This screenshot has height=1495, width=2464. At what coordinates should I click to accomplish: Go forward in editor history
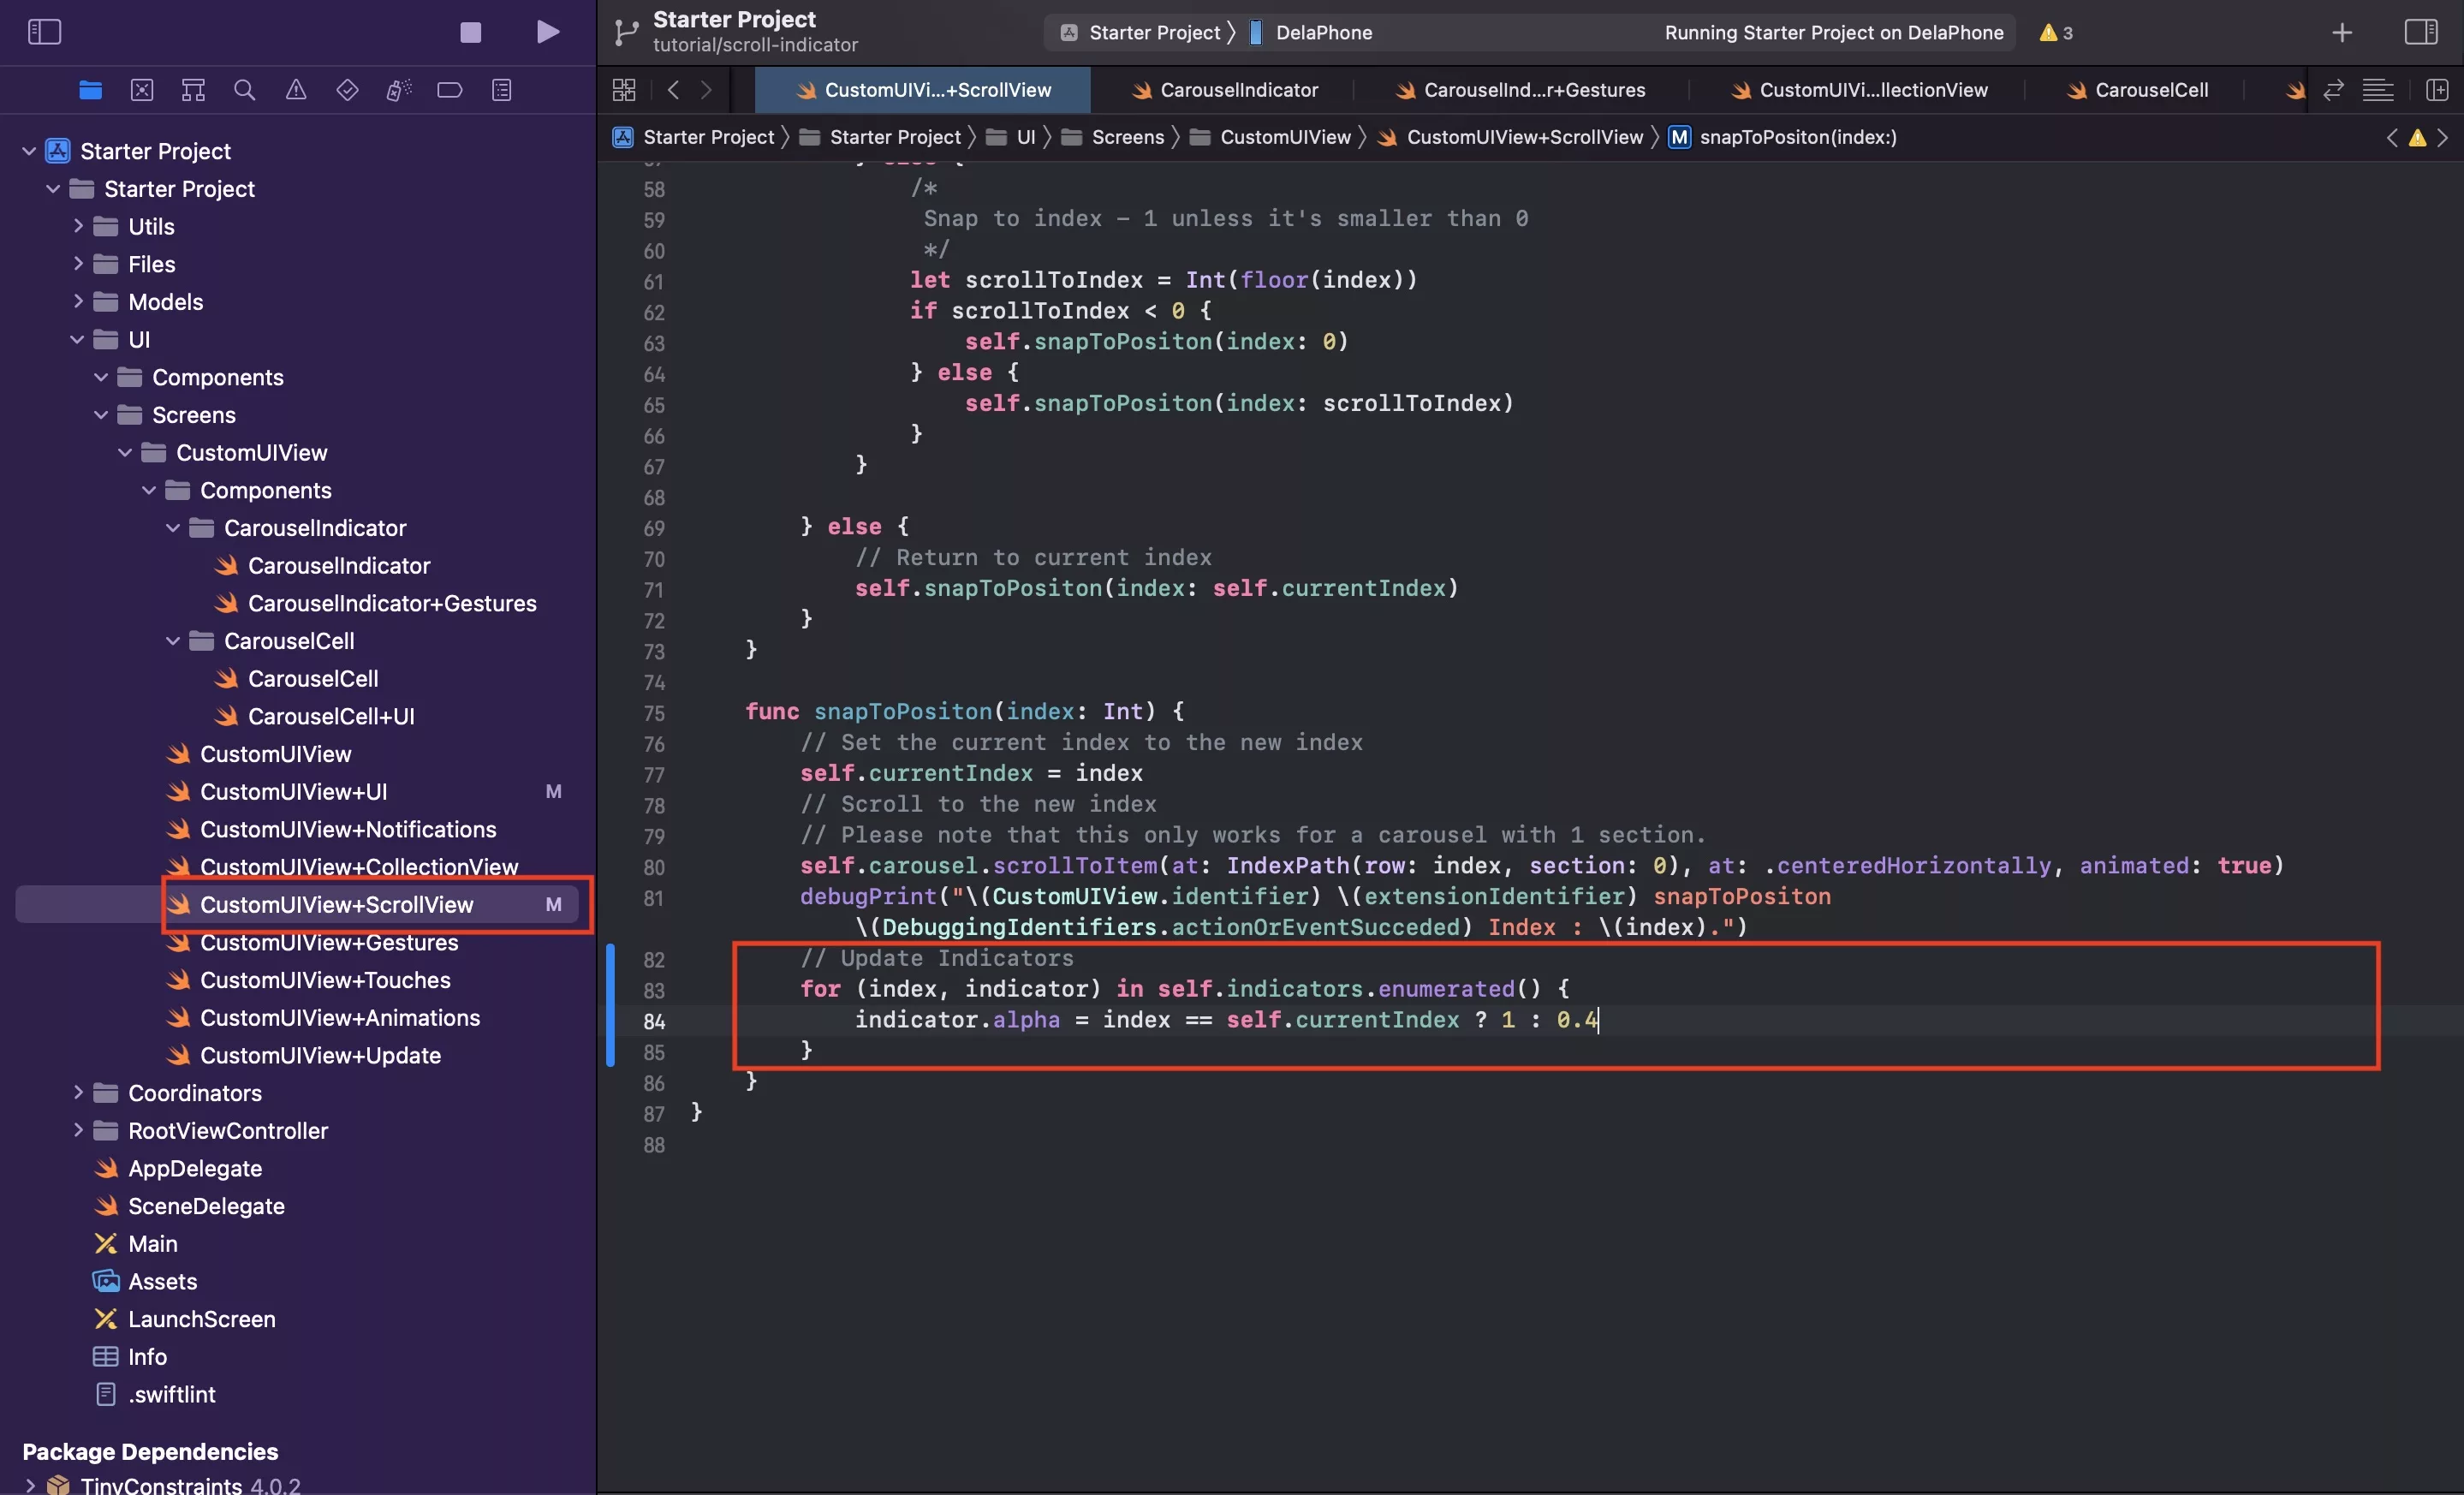coord(706,90)
